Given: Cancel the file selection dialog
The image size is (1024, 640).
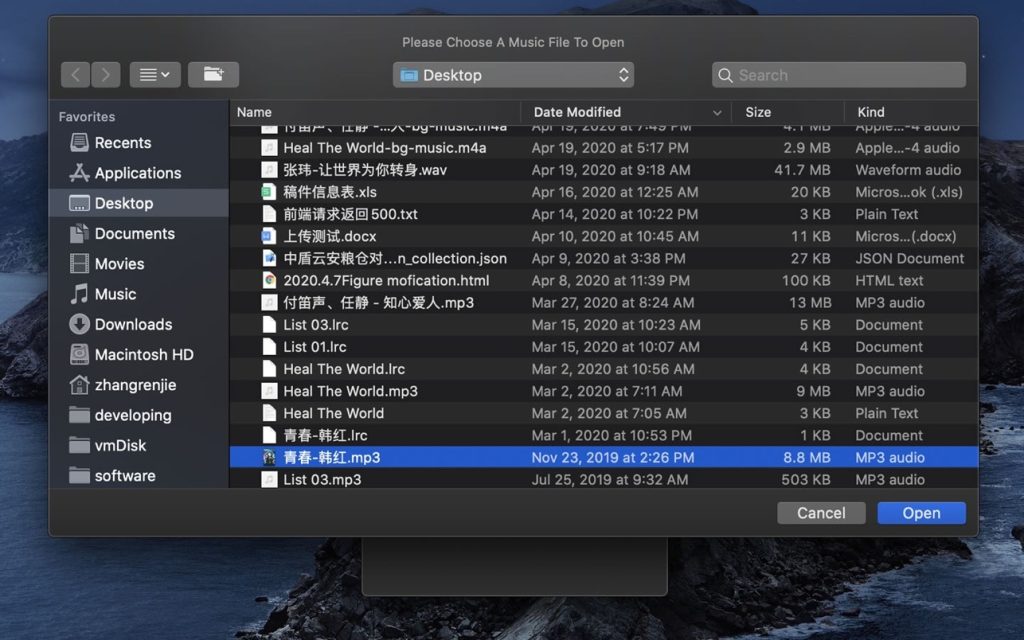Looking at the screenshot, I should pyautogui.click(x=821, y=513).
